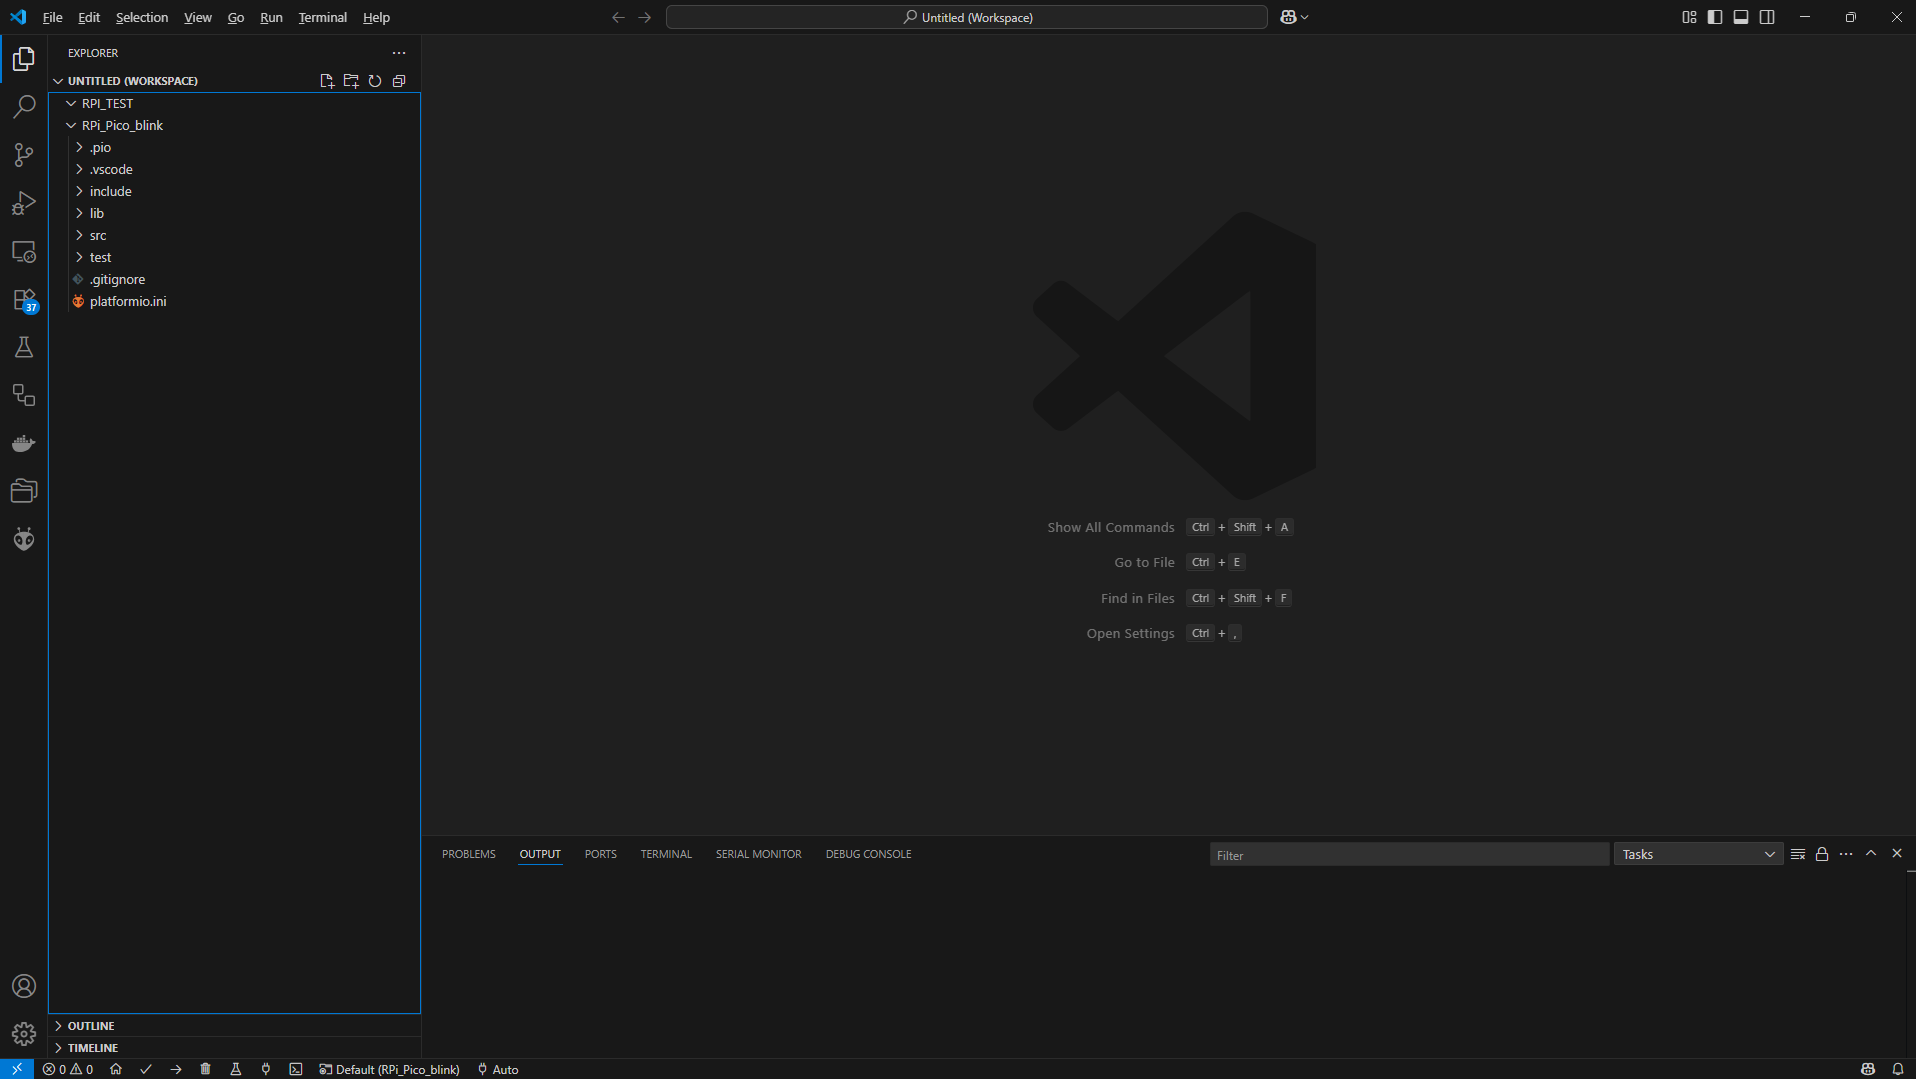Click the Untitled (Workspace) command center search
The image size is (1916, 1079).
[967, 17]
